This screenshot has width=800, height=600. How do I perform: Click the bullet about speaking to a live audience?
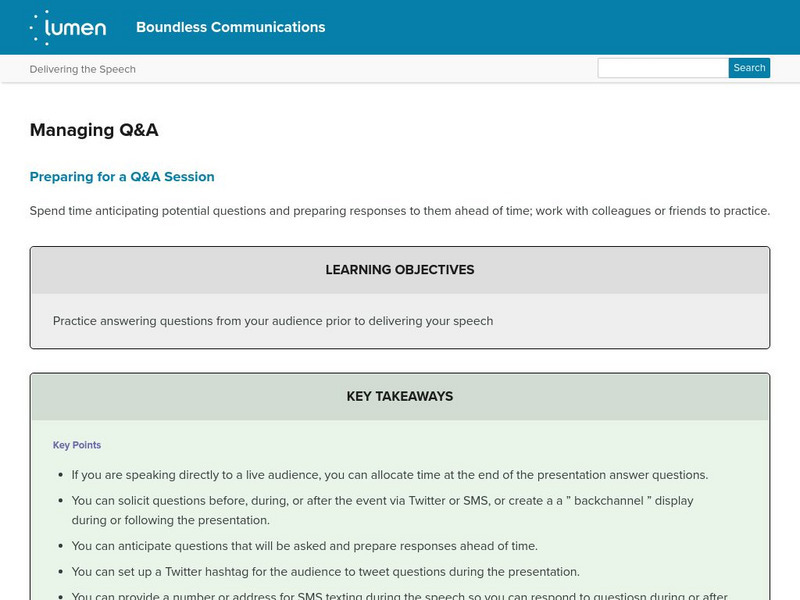(x=390, y=475)
